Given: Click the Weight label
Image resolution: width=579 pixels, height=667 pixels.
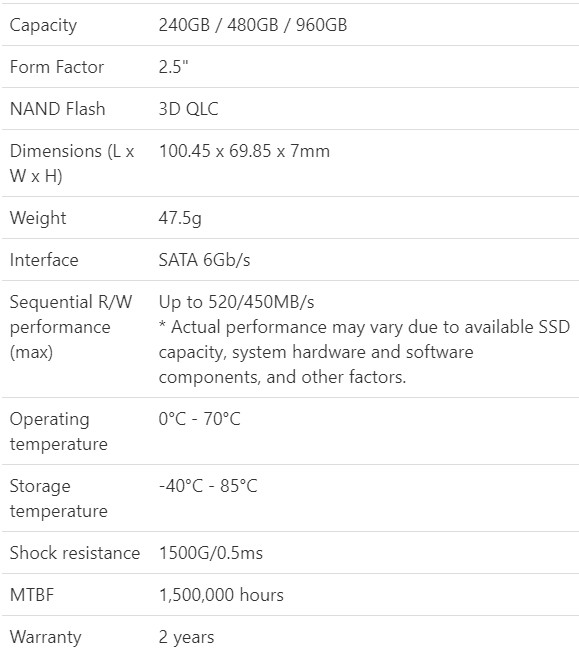Looking at the screenshot, I should [38, 218].
